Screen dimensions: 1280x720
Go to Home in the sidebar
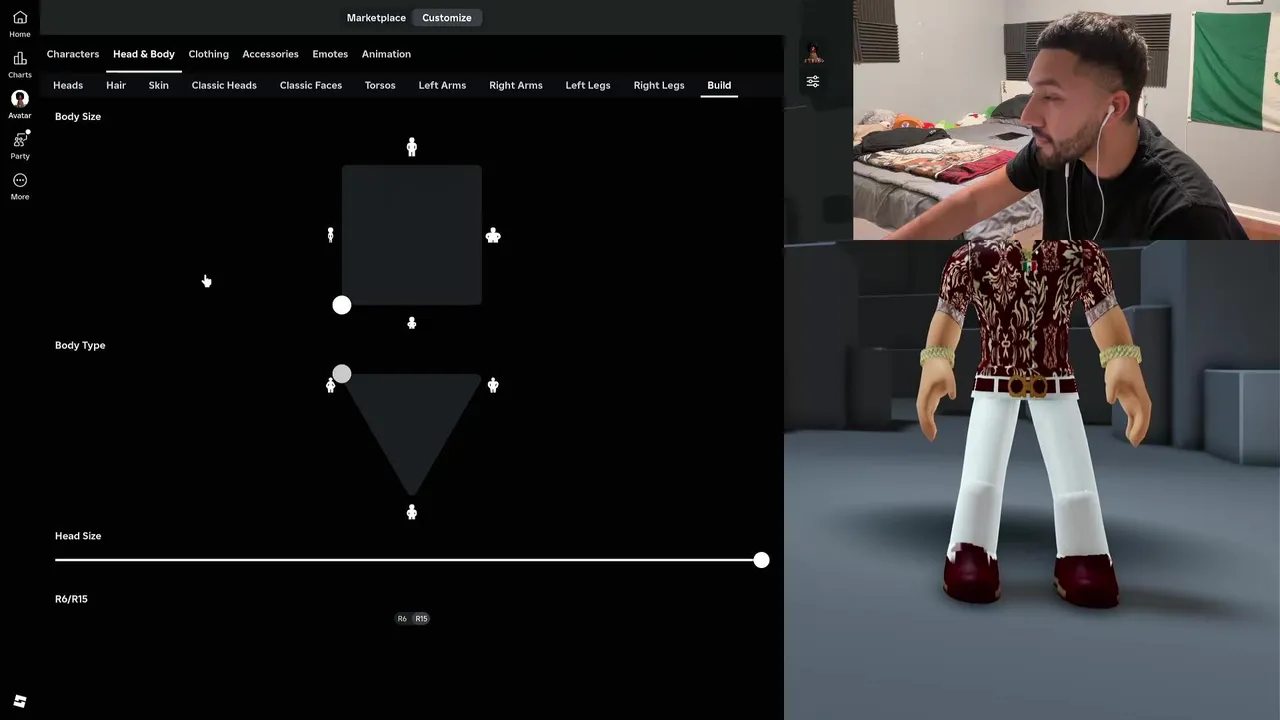[x=20, y=24]
